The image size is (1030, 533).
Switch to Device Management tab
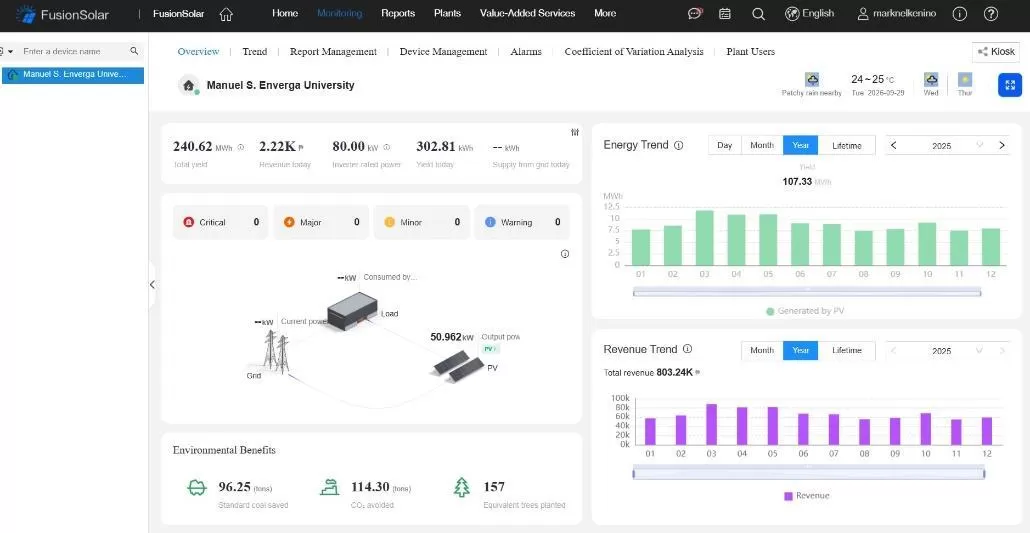(443, 51)
